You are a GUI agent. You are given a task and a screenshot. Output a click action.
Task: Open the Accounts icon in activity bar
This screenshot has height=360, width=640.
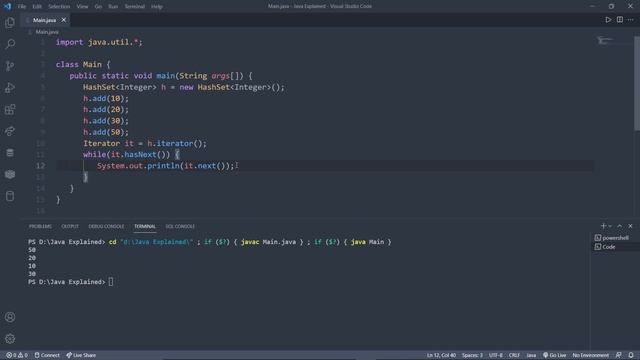point(10,317)
